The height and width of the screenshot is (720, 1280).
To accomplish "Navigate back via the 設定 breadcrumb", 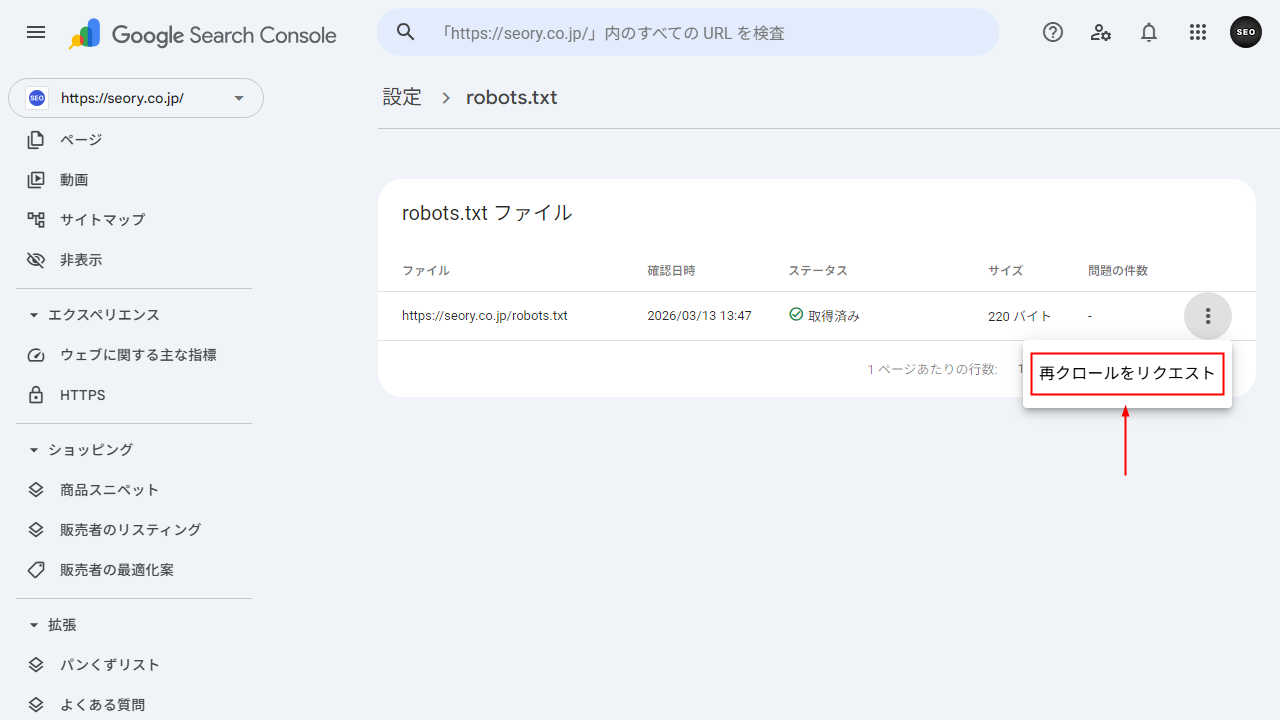I will (x=402, y=97).
